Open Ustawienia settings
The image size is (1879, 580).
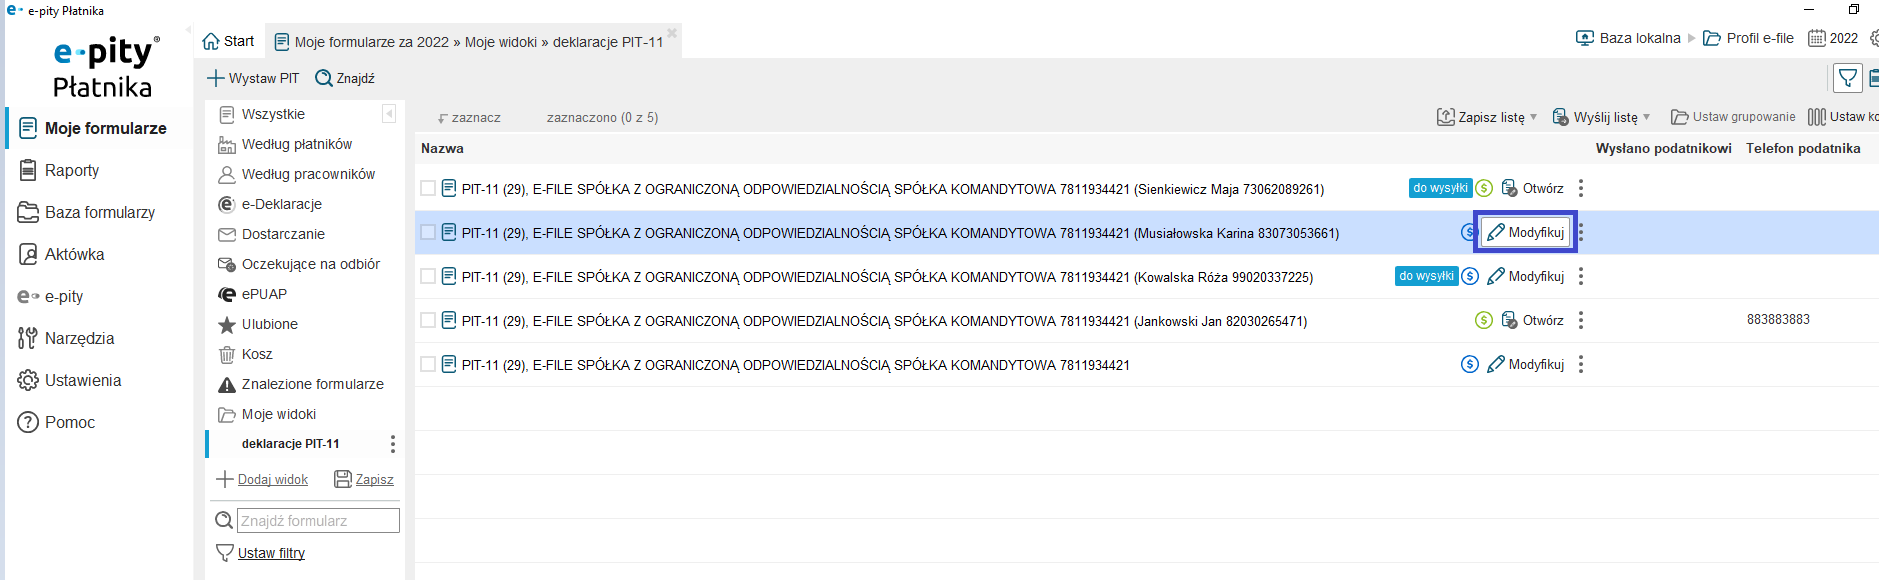coord(69,380)
